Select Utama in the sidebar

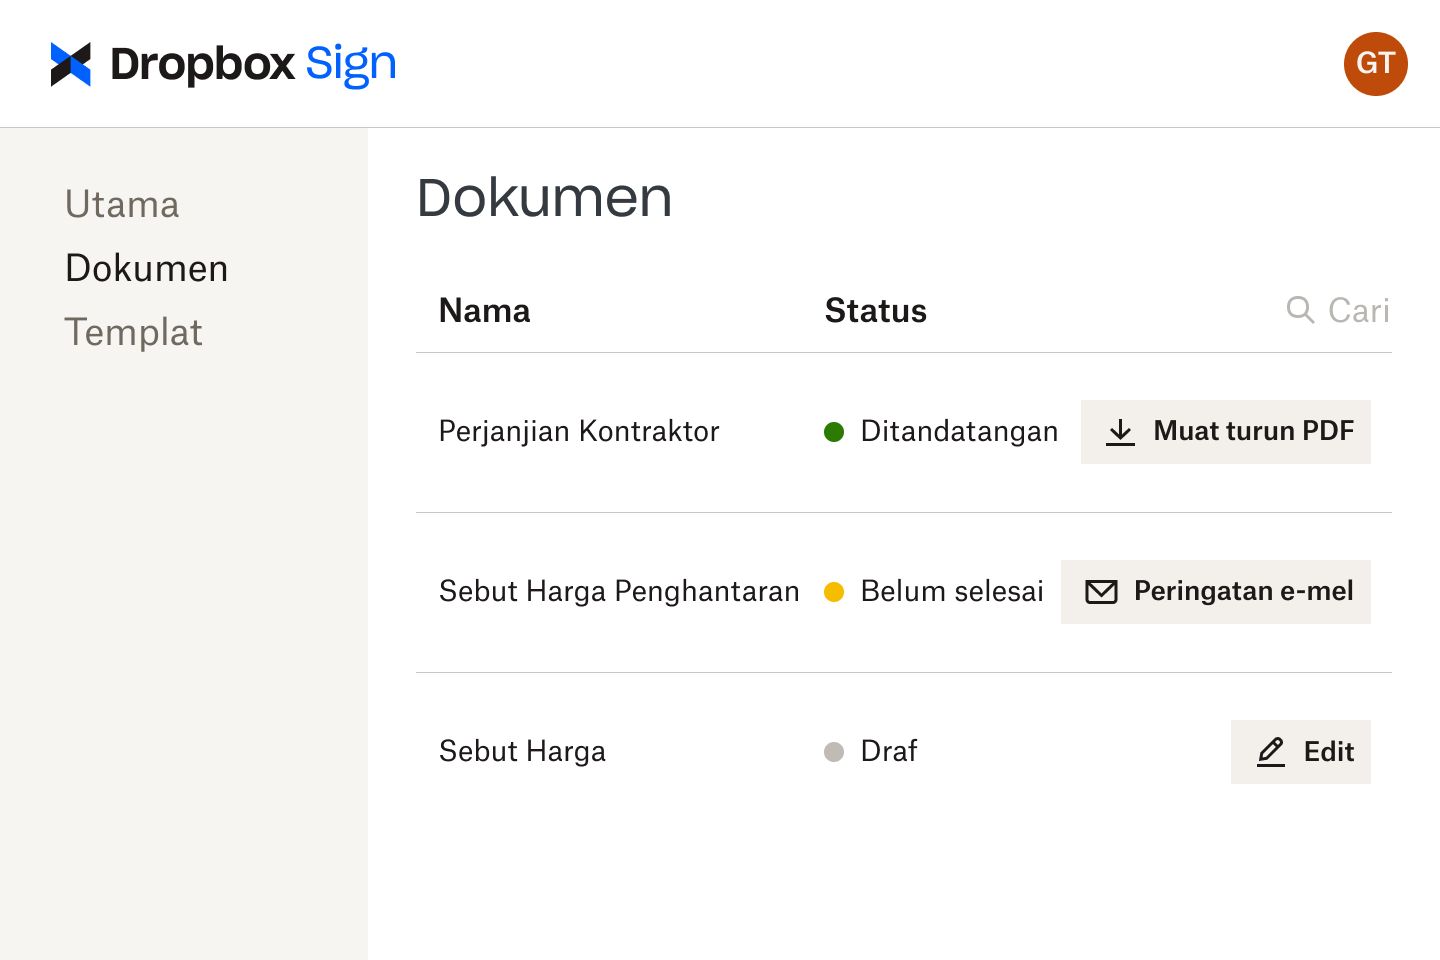tap(121, 204)
